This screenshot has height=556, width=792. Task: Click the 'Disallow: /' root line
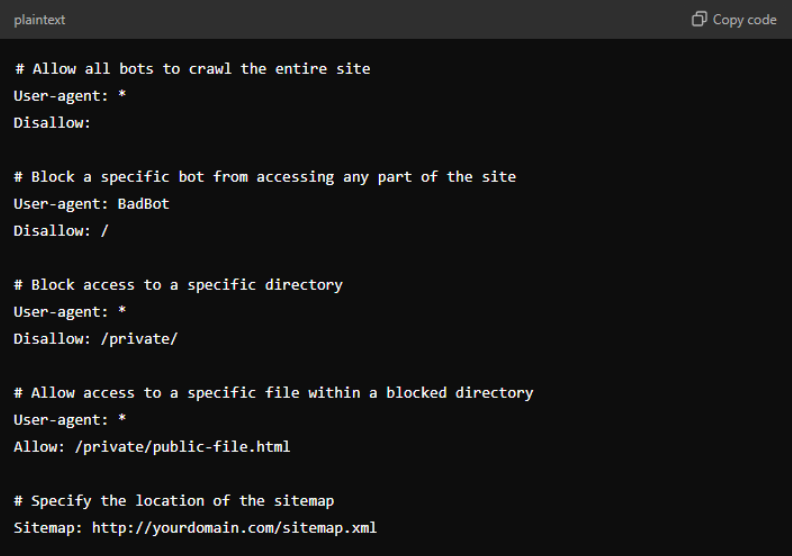coord(61,230)
